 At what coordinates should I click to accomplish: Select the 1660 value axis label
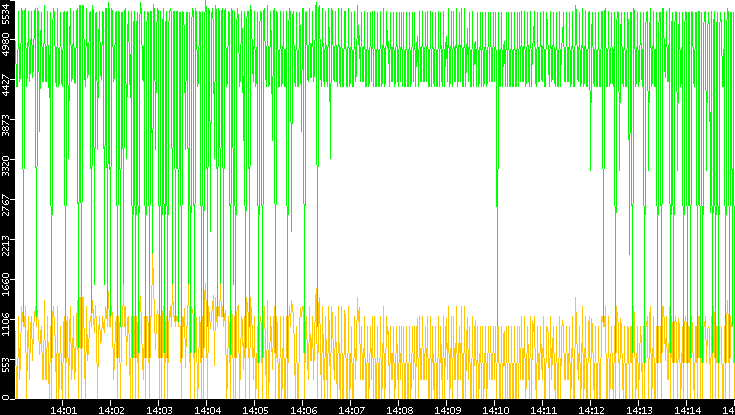[6, 283]
